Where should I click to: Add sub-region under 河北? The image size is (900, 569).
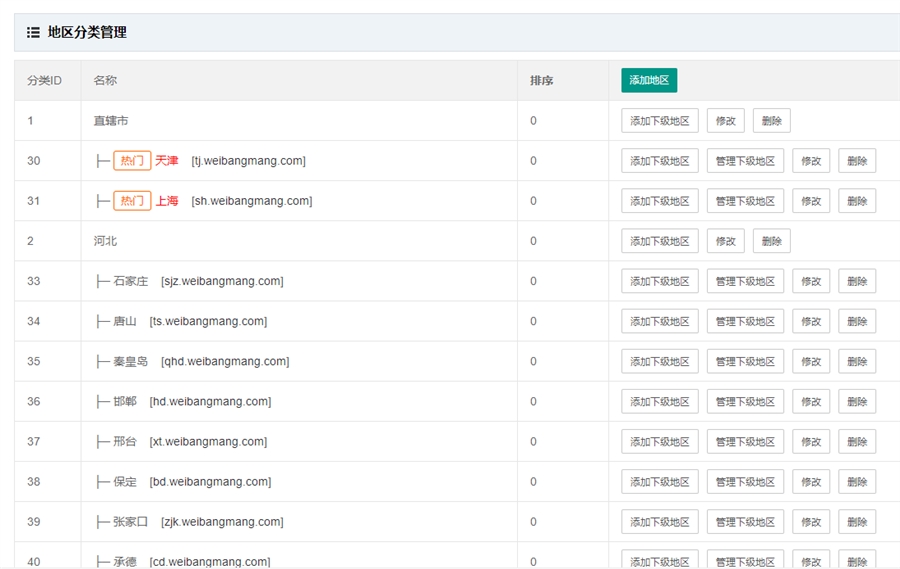(x=659, y=241)
